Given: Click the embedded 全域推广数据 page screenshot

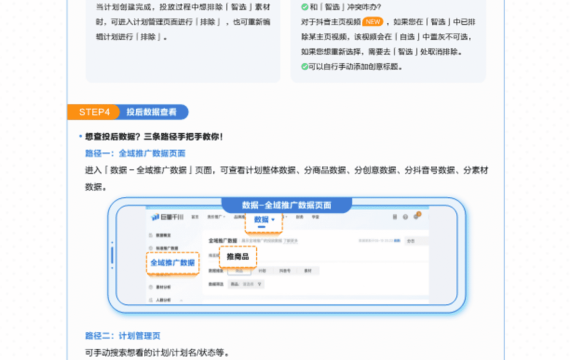Looking at the screenshot, I should tap(287, 255).
